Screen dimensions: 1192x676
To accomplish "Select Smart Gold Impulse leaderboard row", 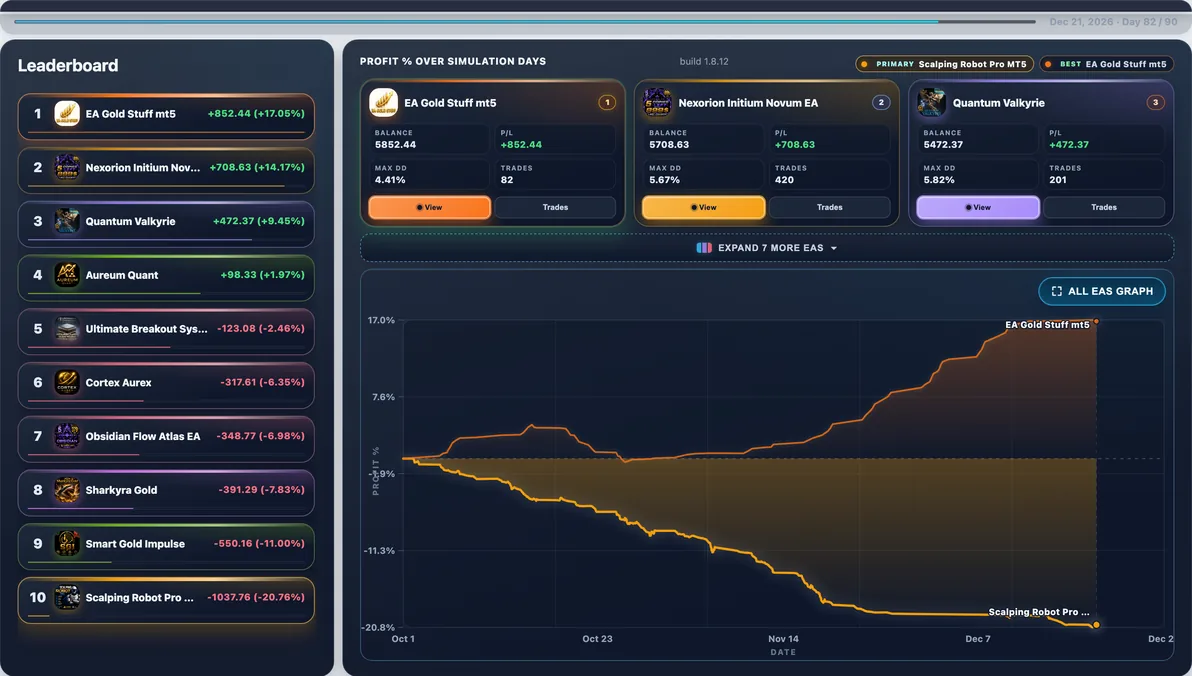I will 166,546.
